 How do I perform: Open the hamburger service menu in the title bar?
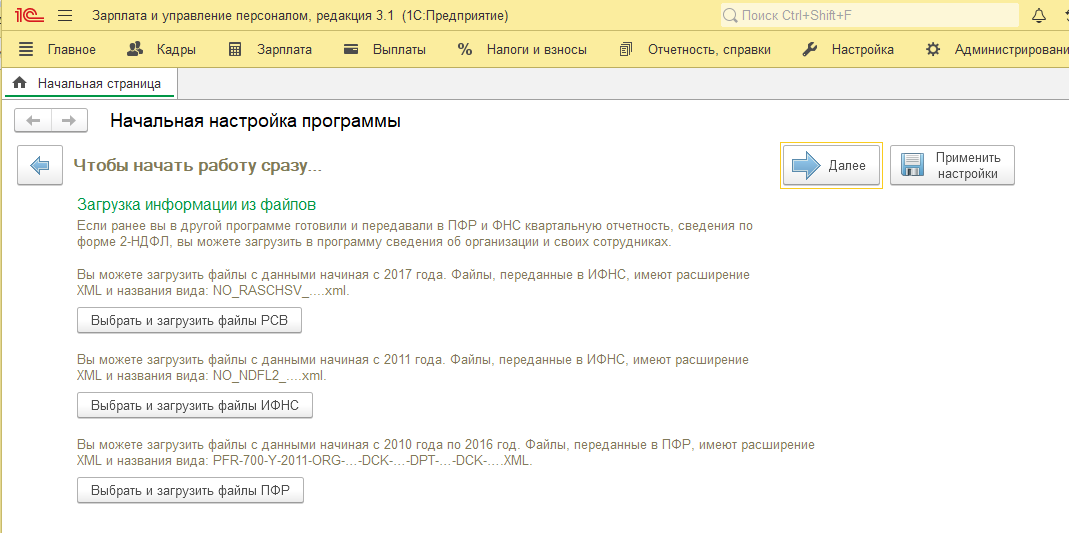[65, 16]
